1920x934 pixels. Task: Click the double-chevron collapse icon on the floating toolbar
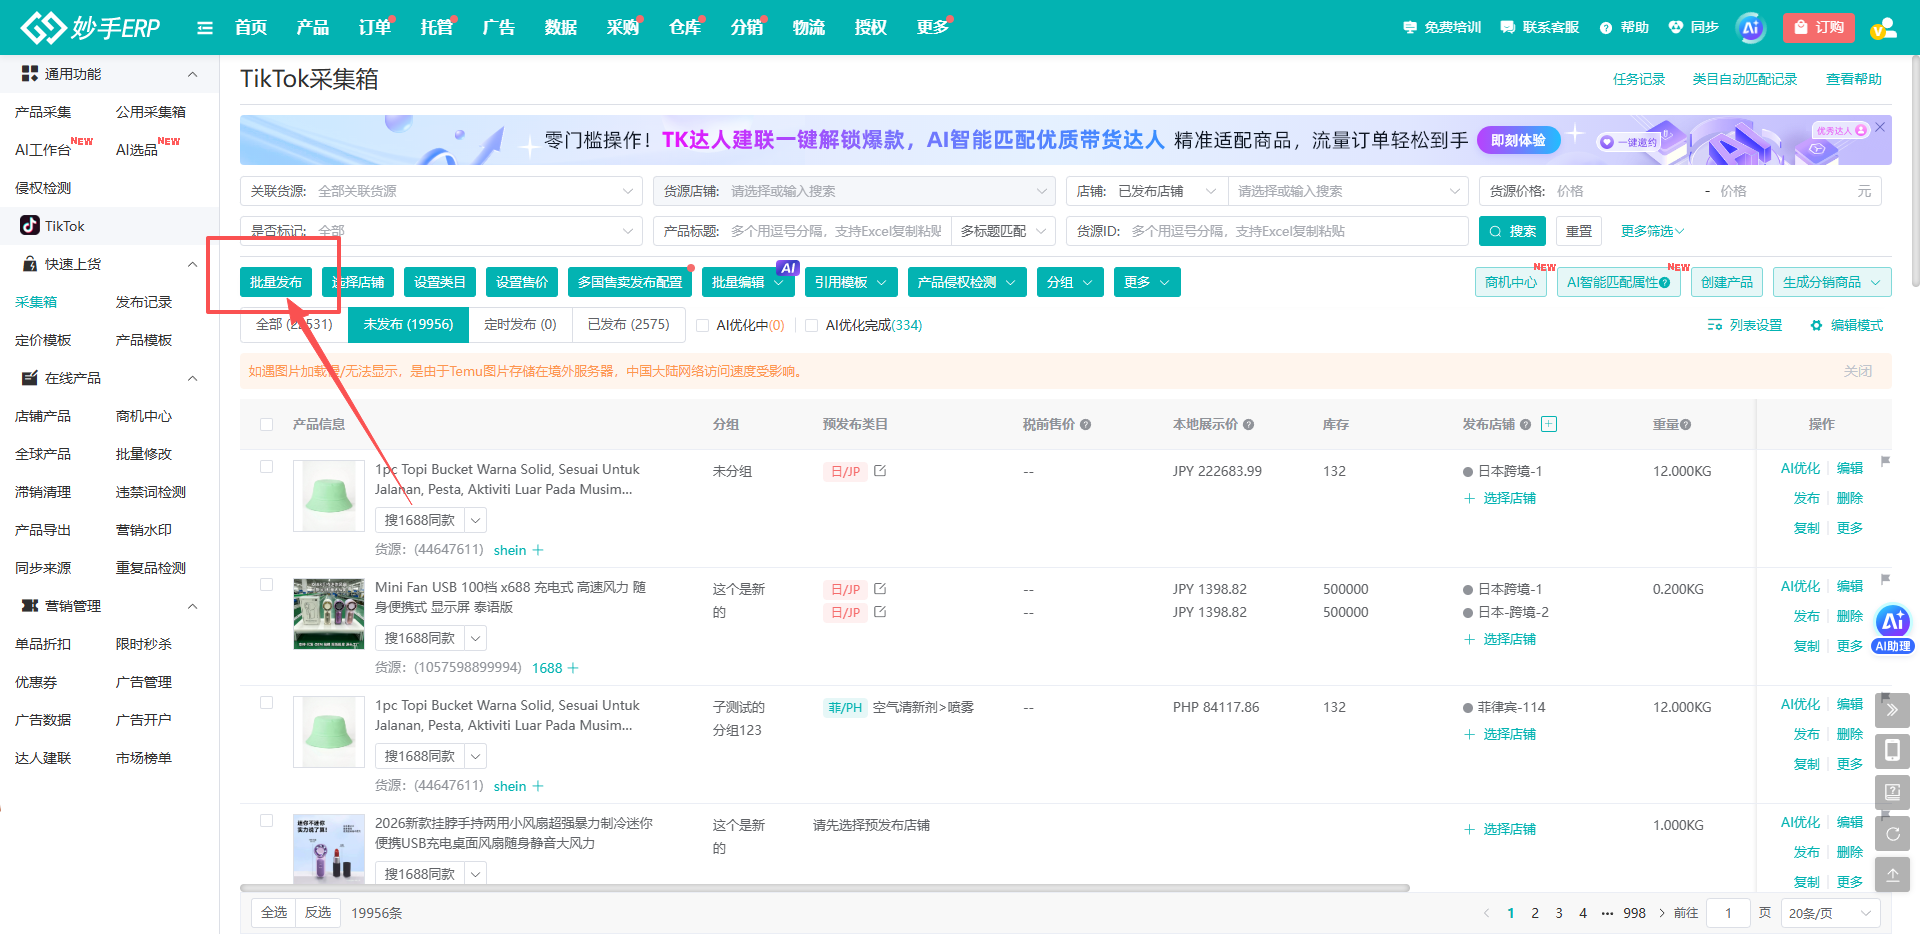[x=1892, y=710]
